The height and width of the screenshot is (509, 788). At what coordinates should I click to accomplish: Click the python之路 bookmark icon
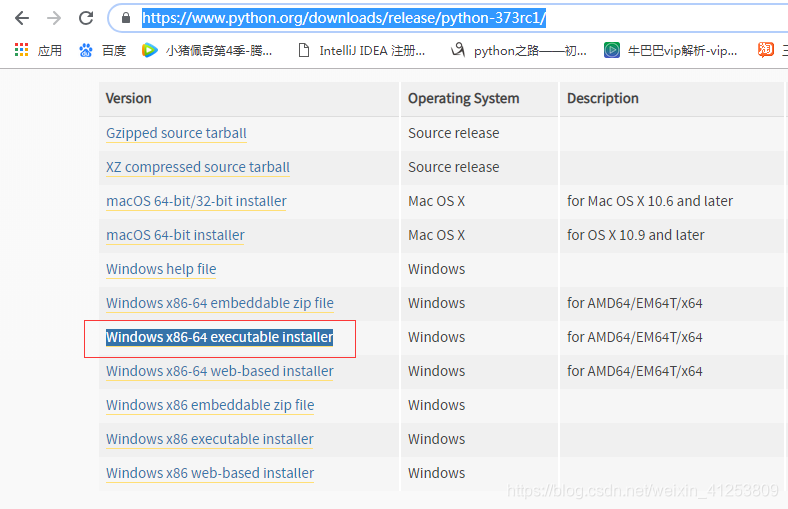(458, 50)
